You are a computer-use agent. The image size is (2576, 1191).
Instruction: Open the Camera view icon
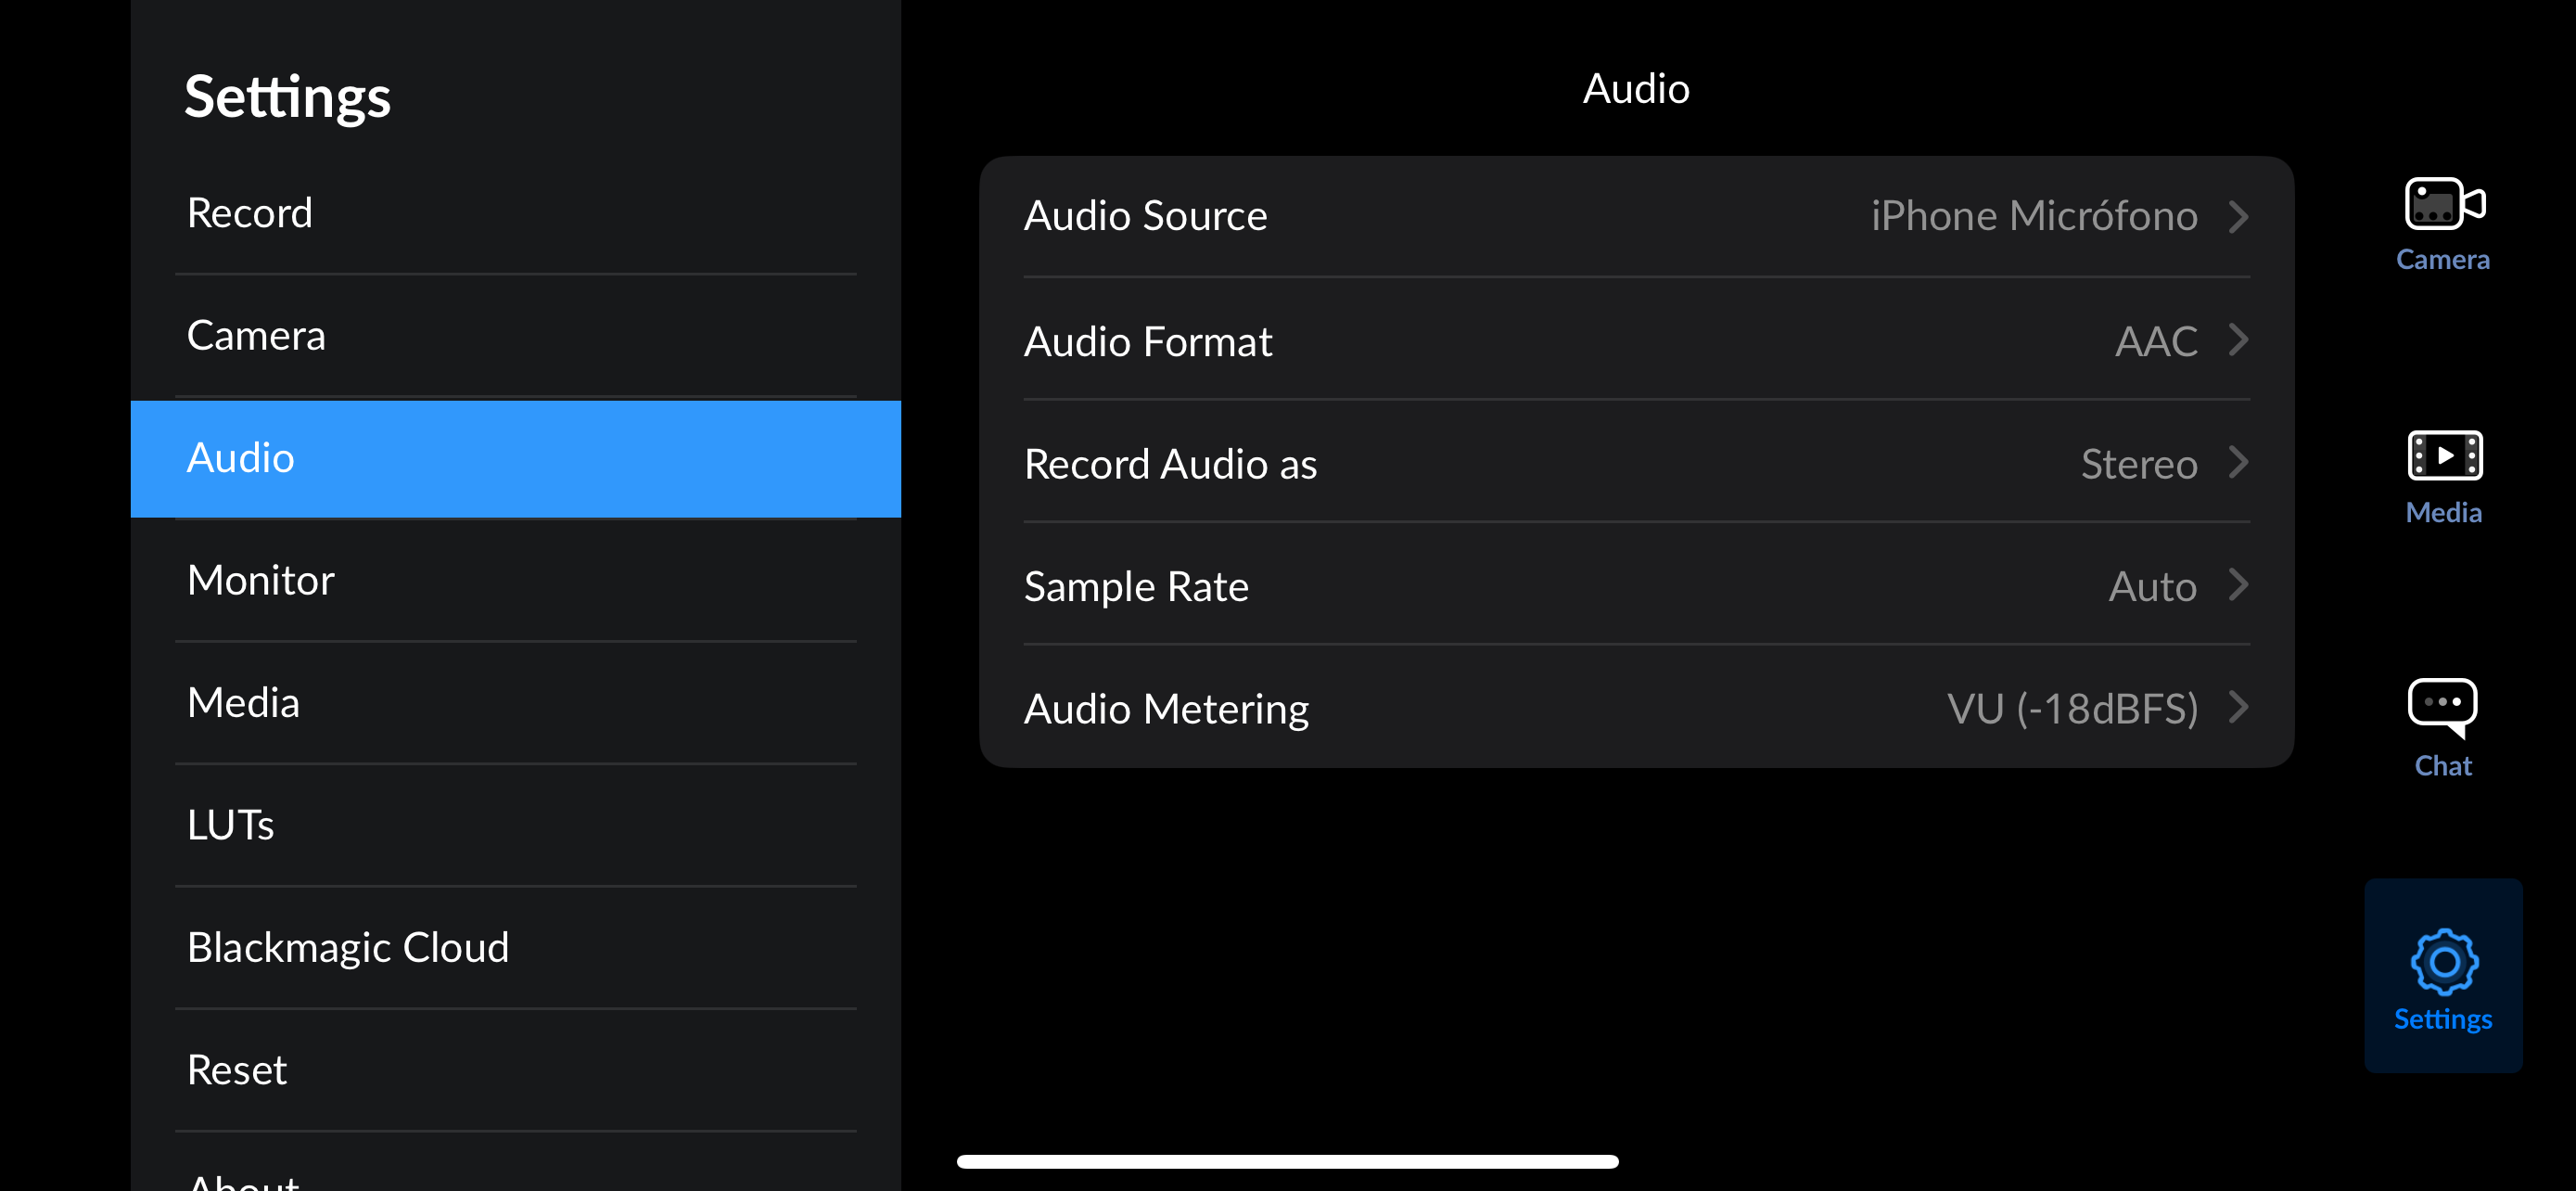(x=2442, y=205)
